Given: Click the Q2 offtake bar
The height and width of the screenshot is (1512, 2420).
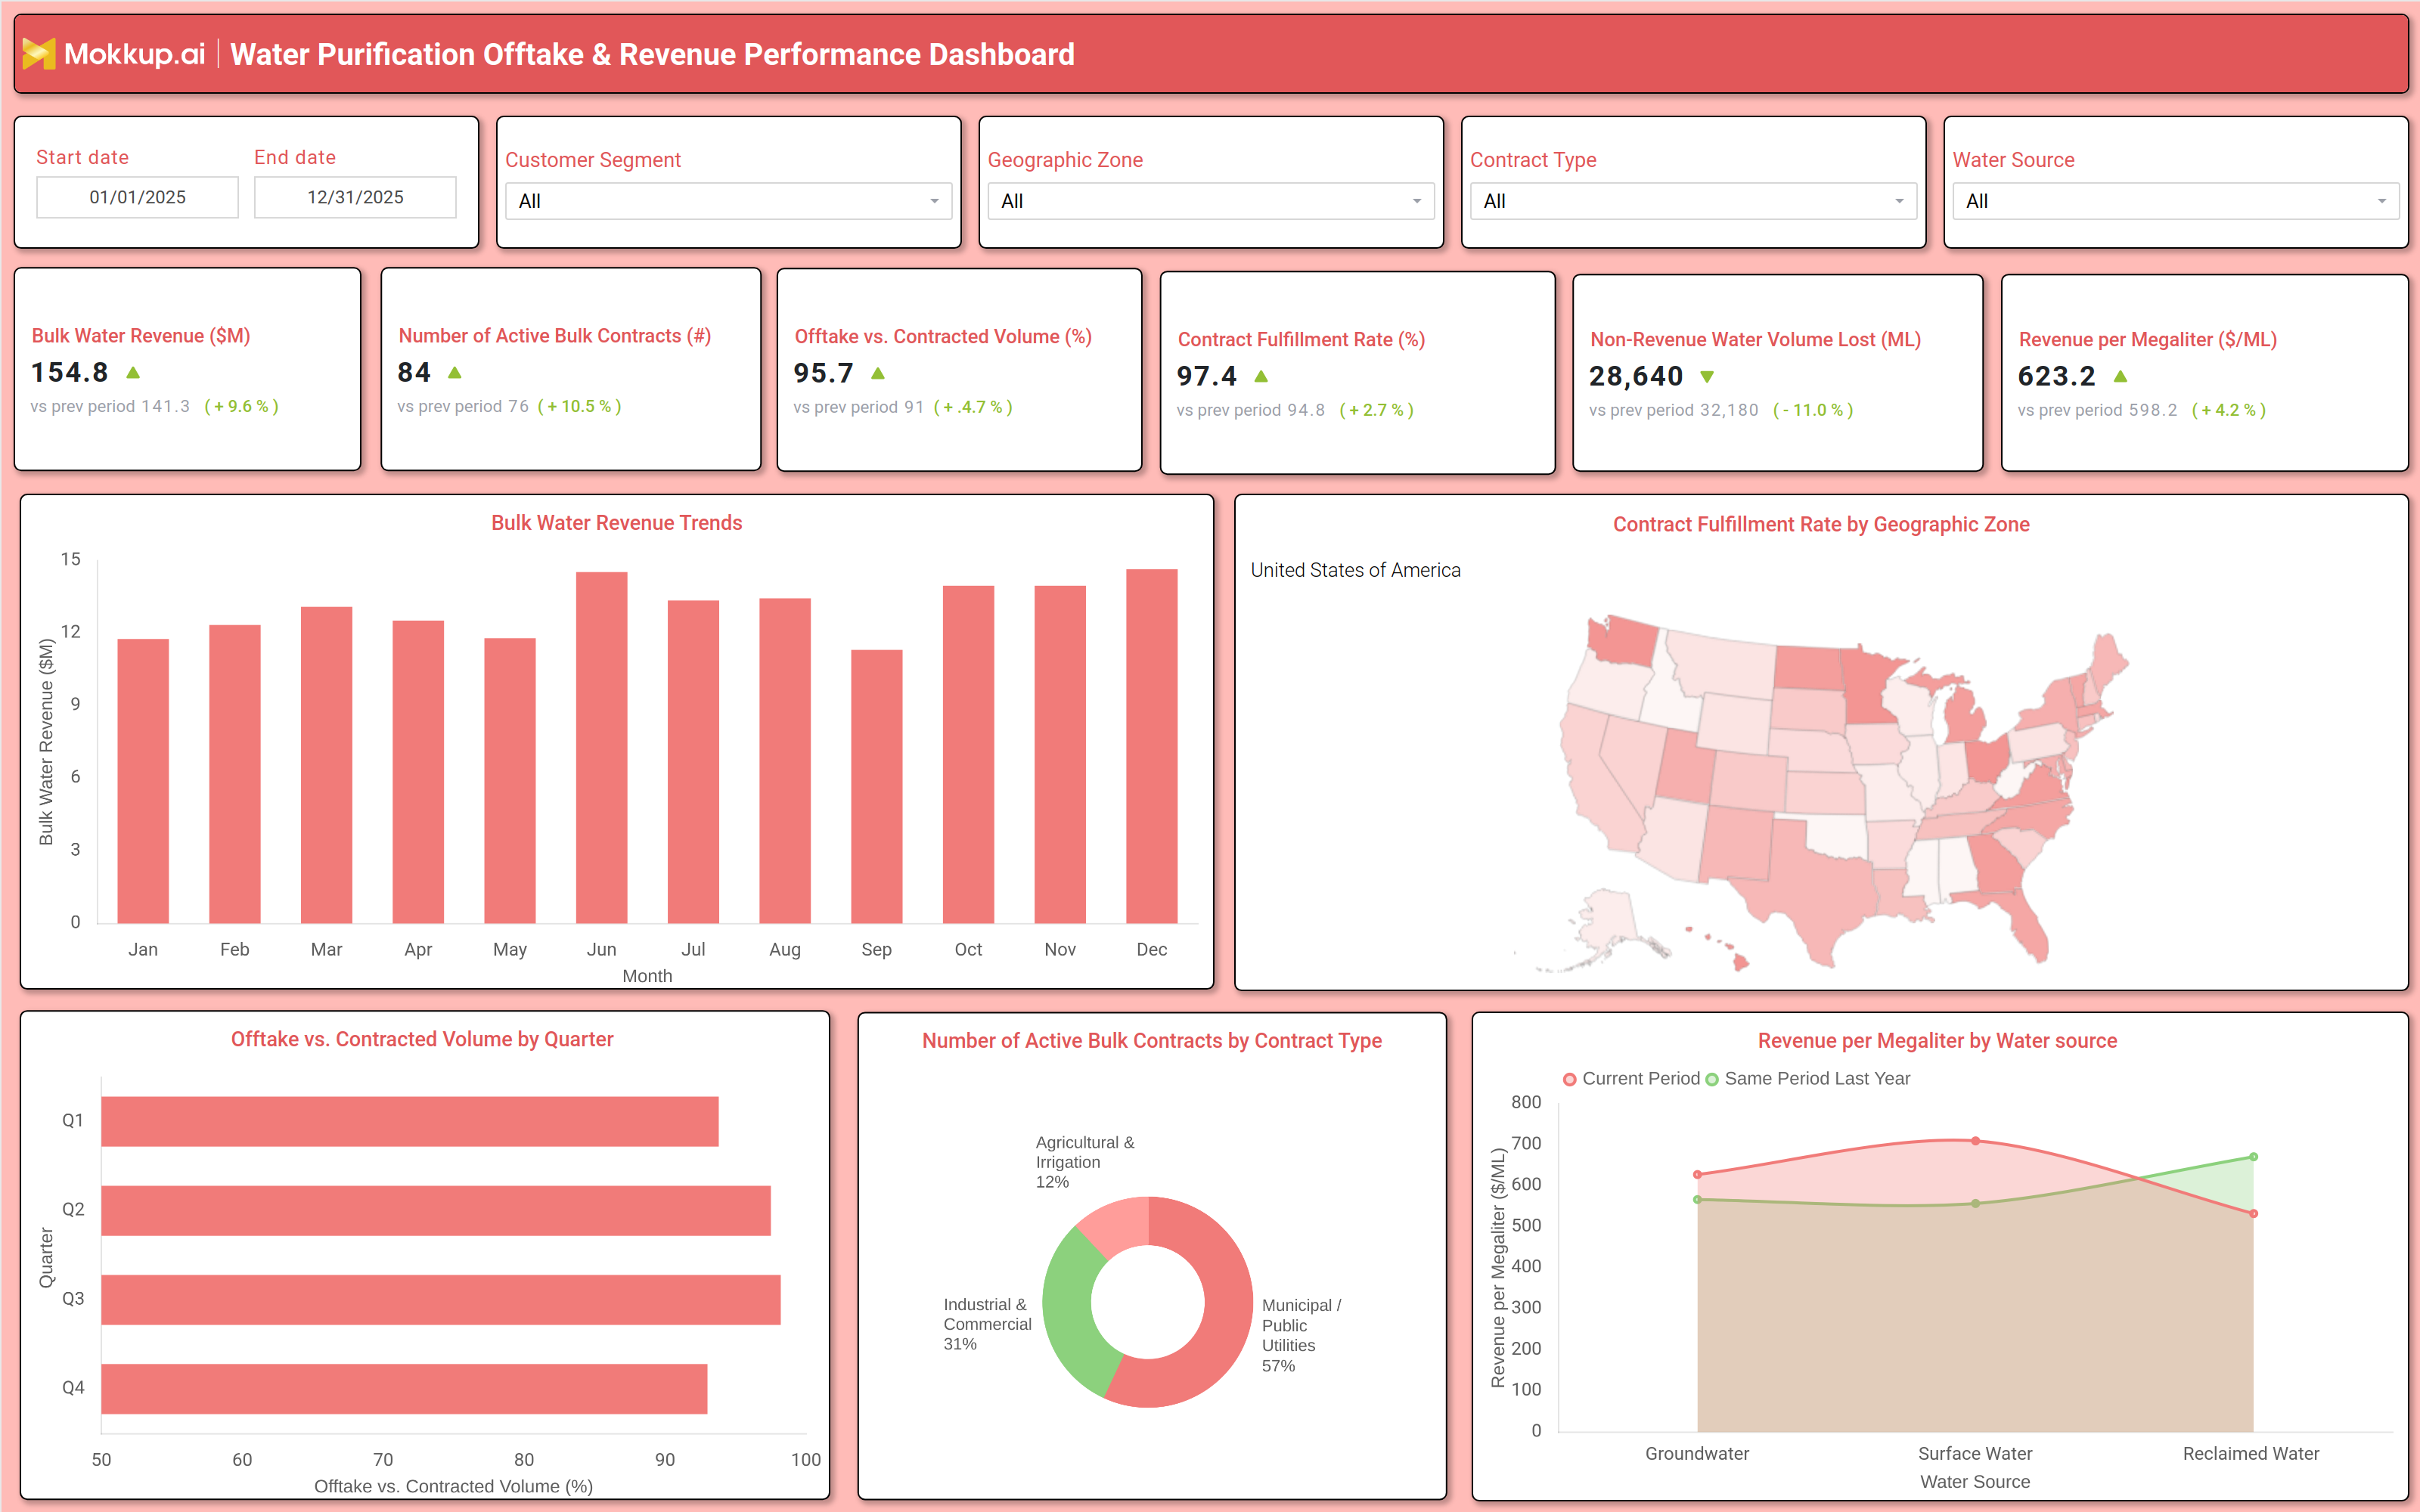Looking at the screenshot, I should tap(436, 1210).
